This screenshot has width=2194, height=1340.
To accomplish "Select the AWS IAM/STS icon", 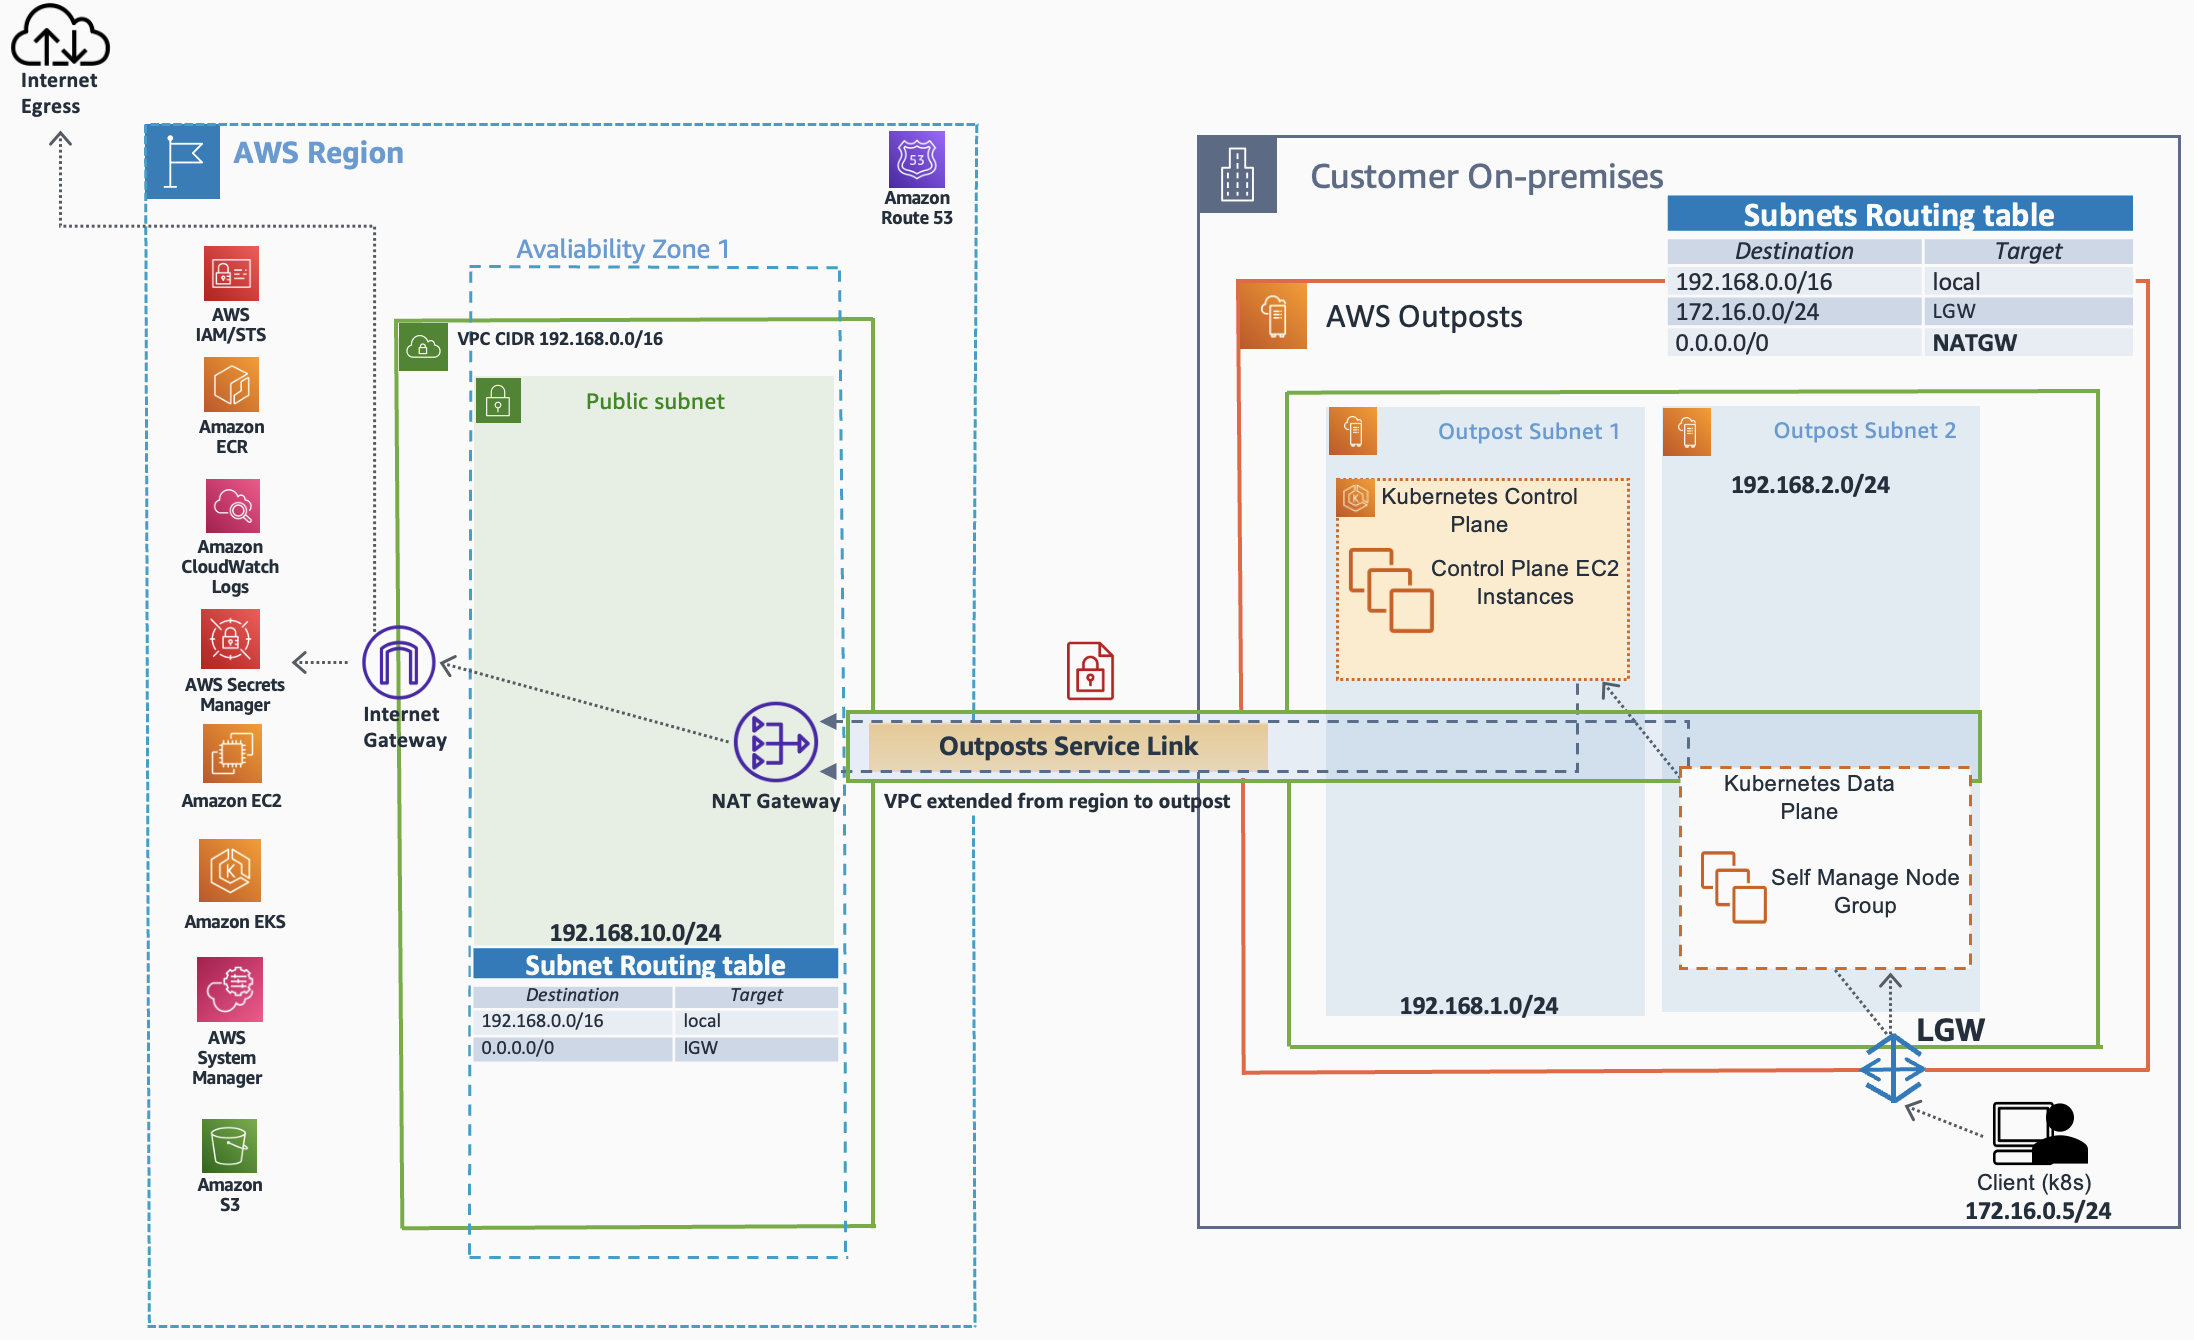I will 231,273.
